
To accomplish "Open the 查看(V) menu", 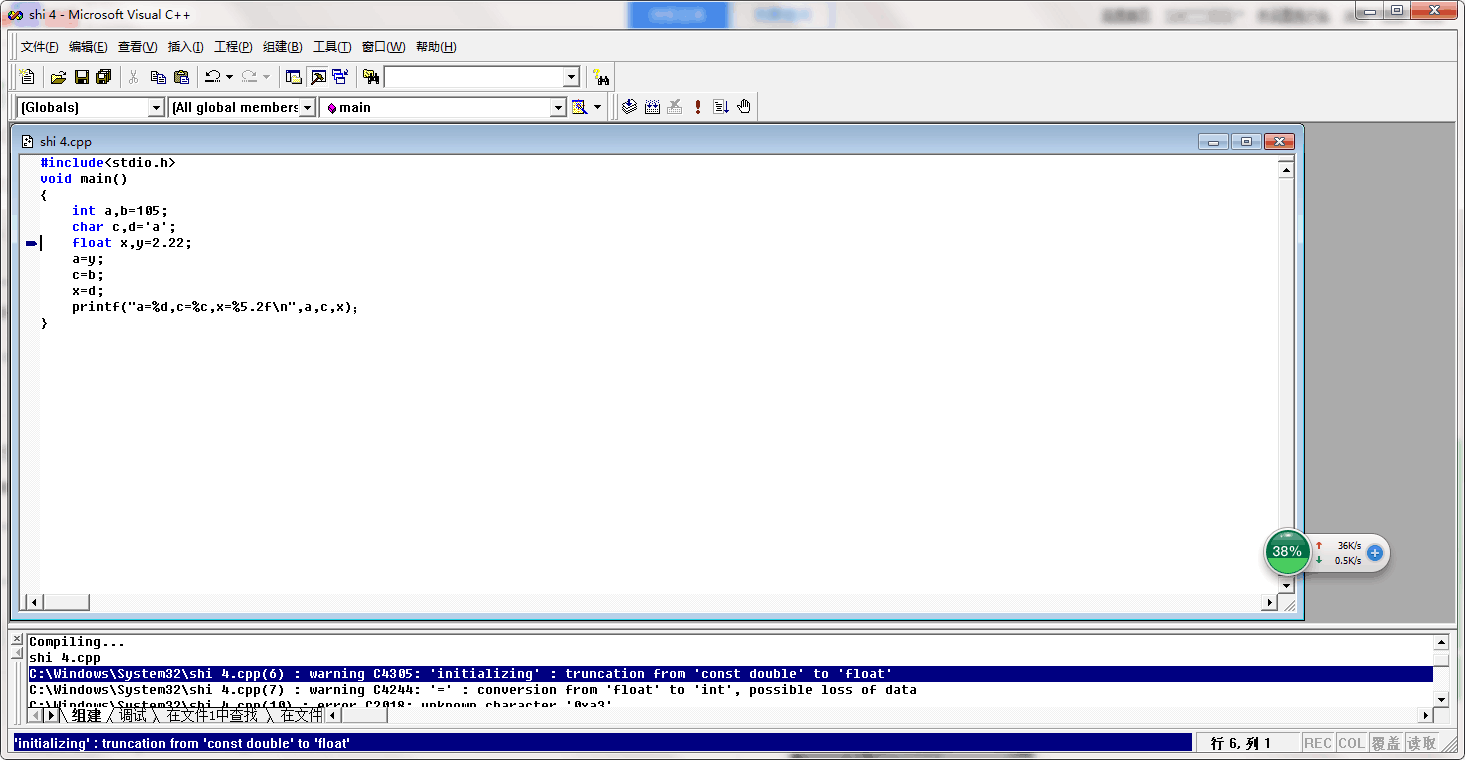I will (x=137, y=47).
